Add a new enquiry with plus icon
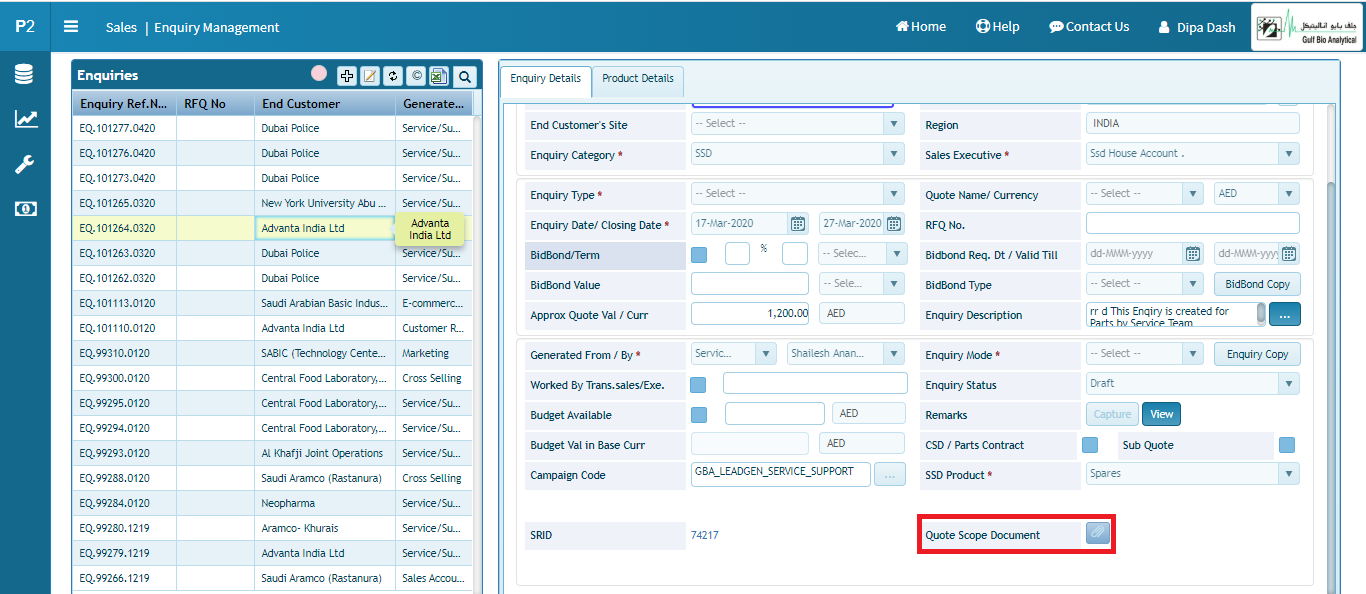1366x594 pixels. point(347,76)
